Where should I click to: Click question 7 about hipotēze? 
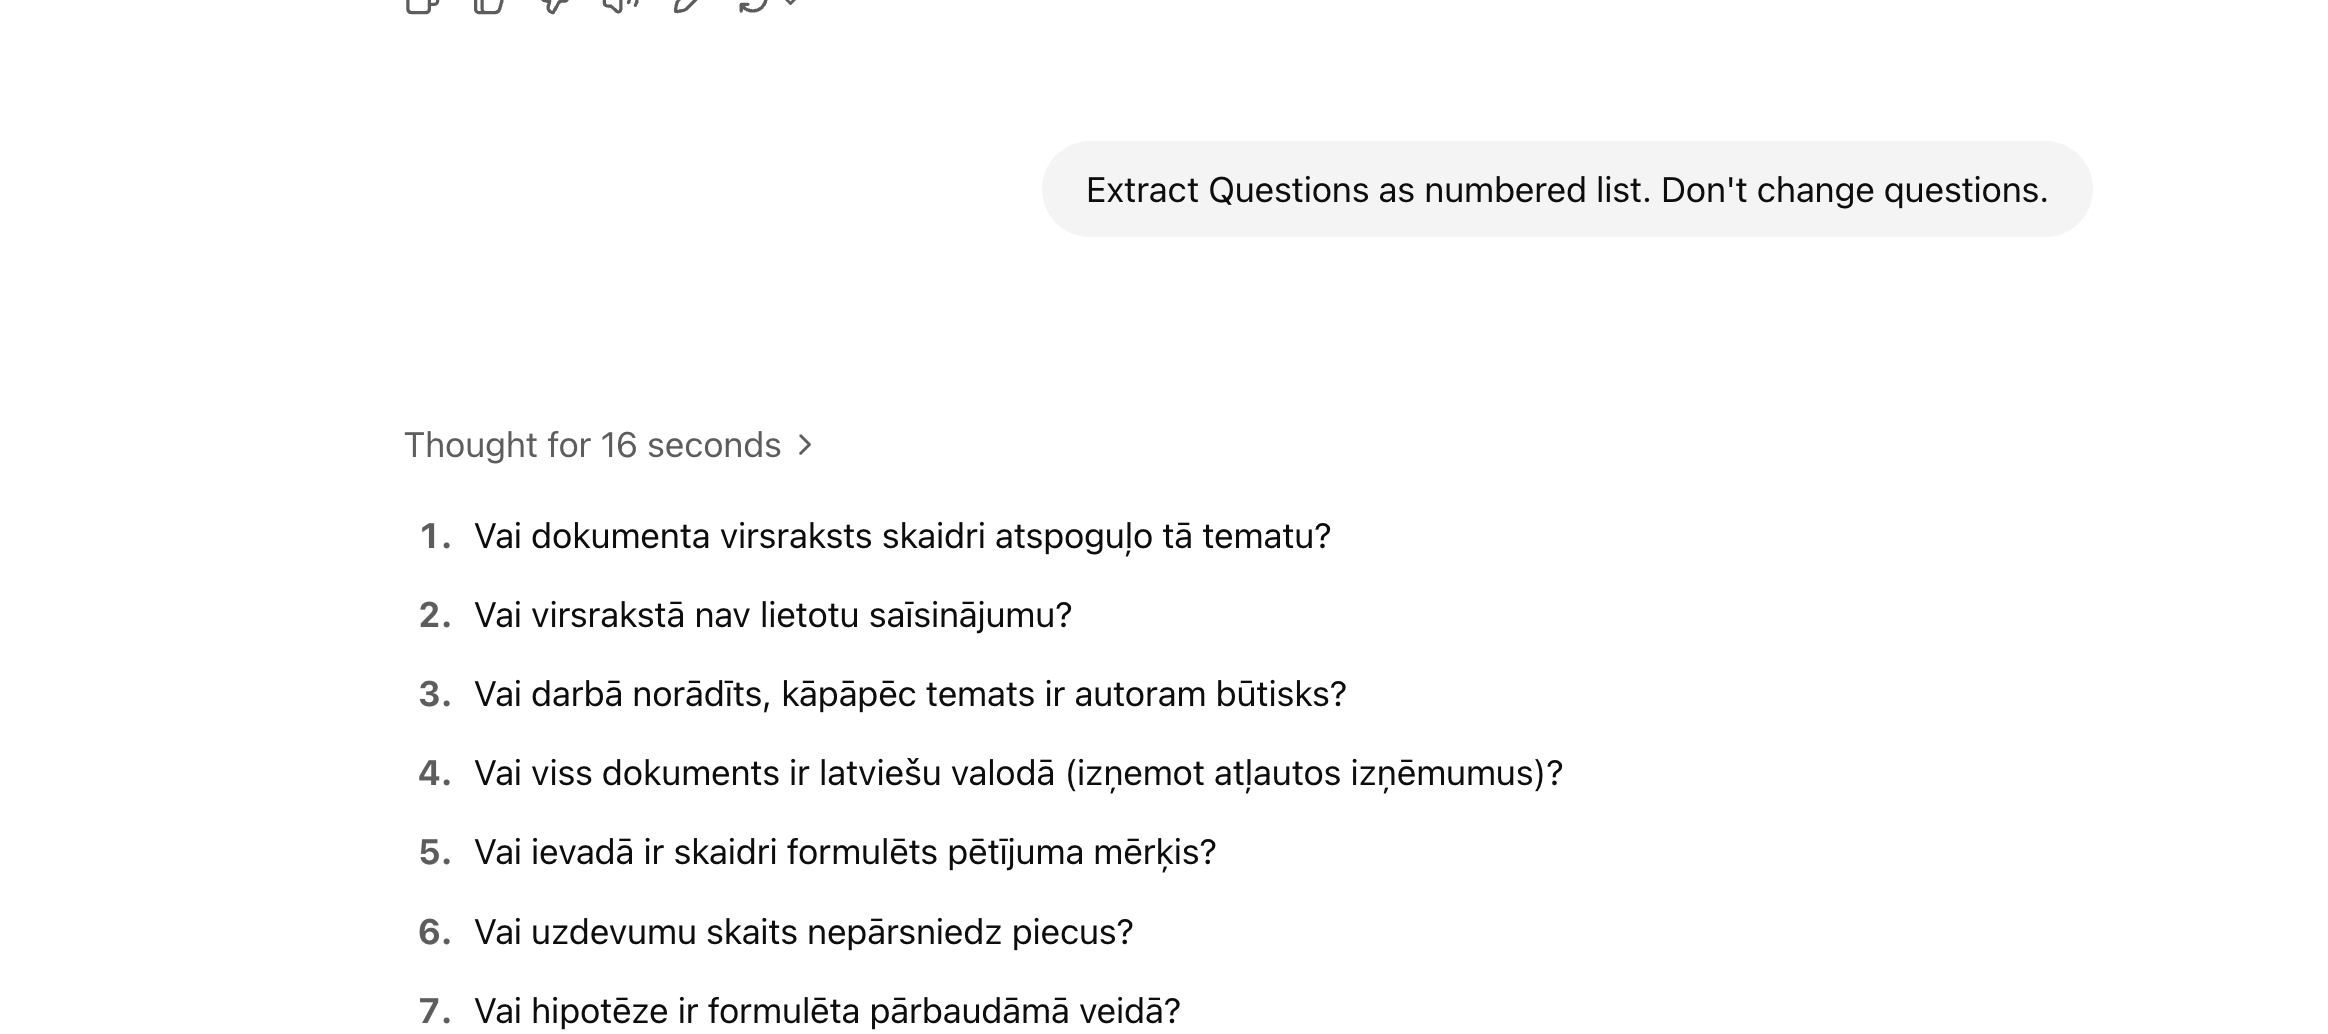pos(827,1011)
